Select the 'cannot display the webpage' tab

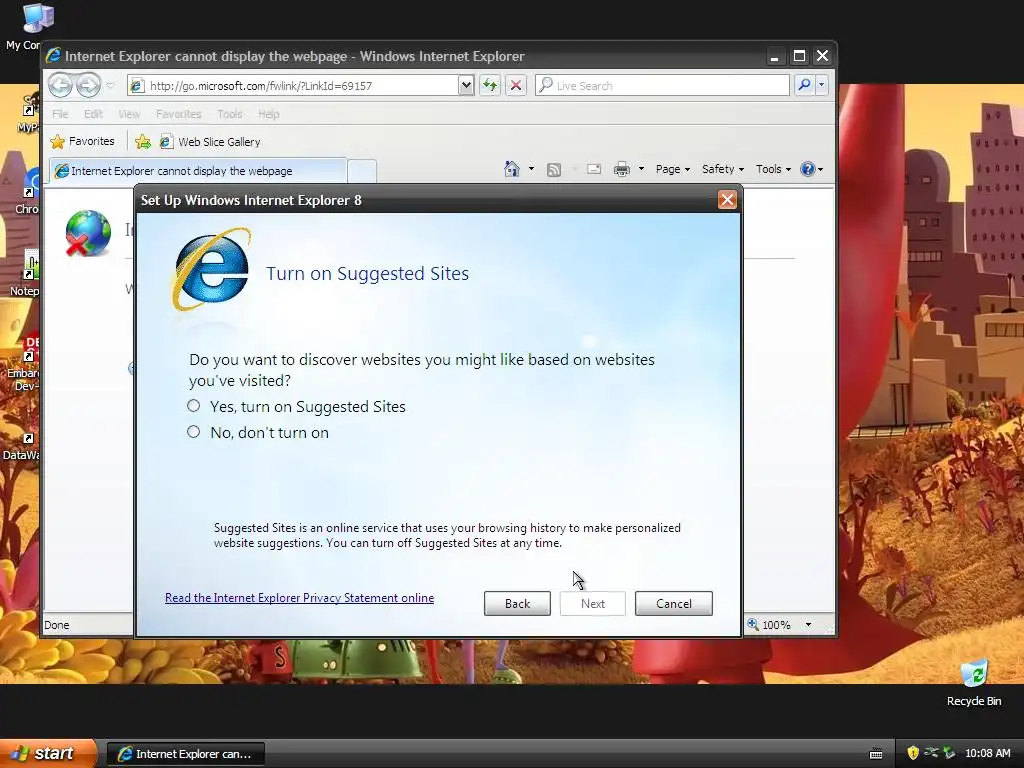[198, 170]
